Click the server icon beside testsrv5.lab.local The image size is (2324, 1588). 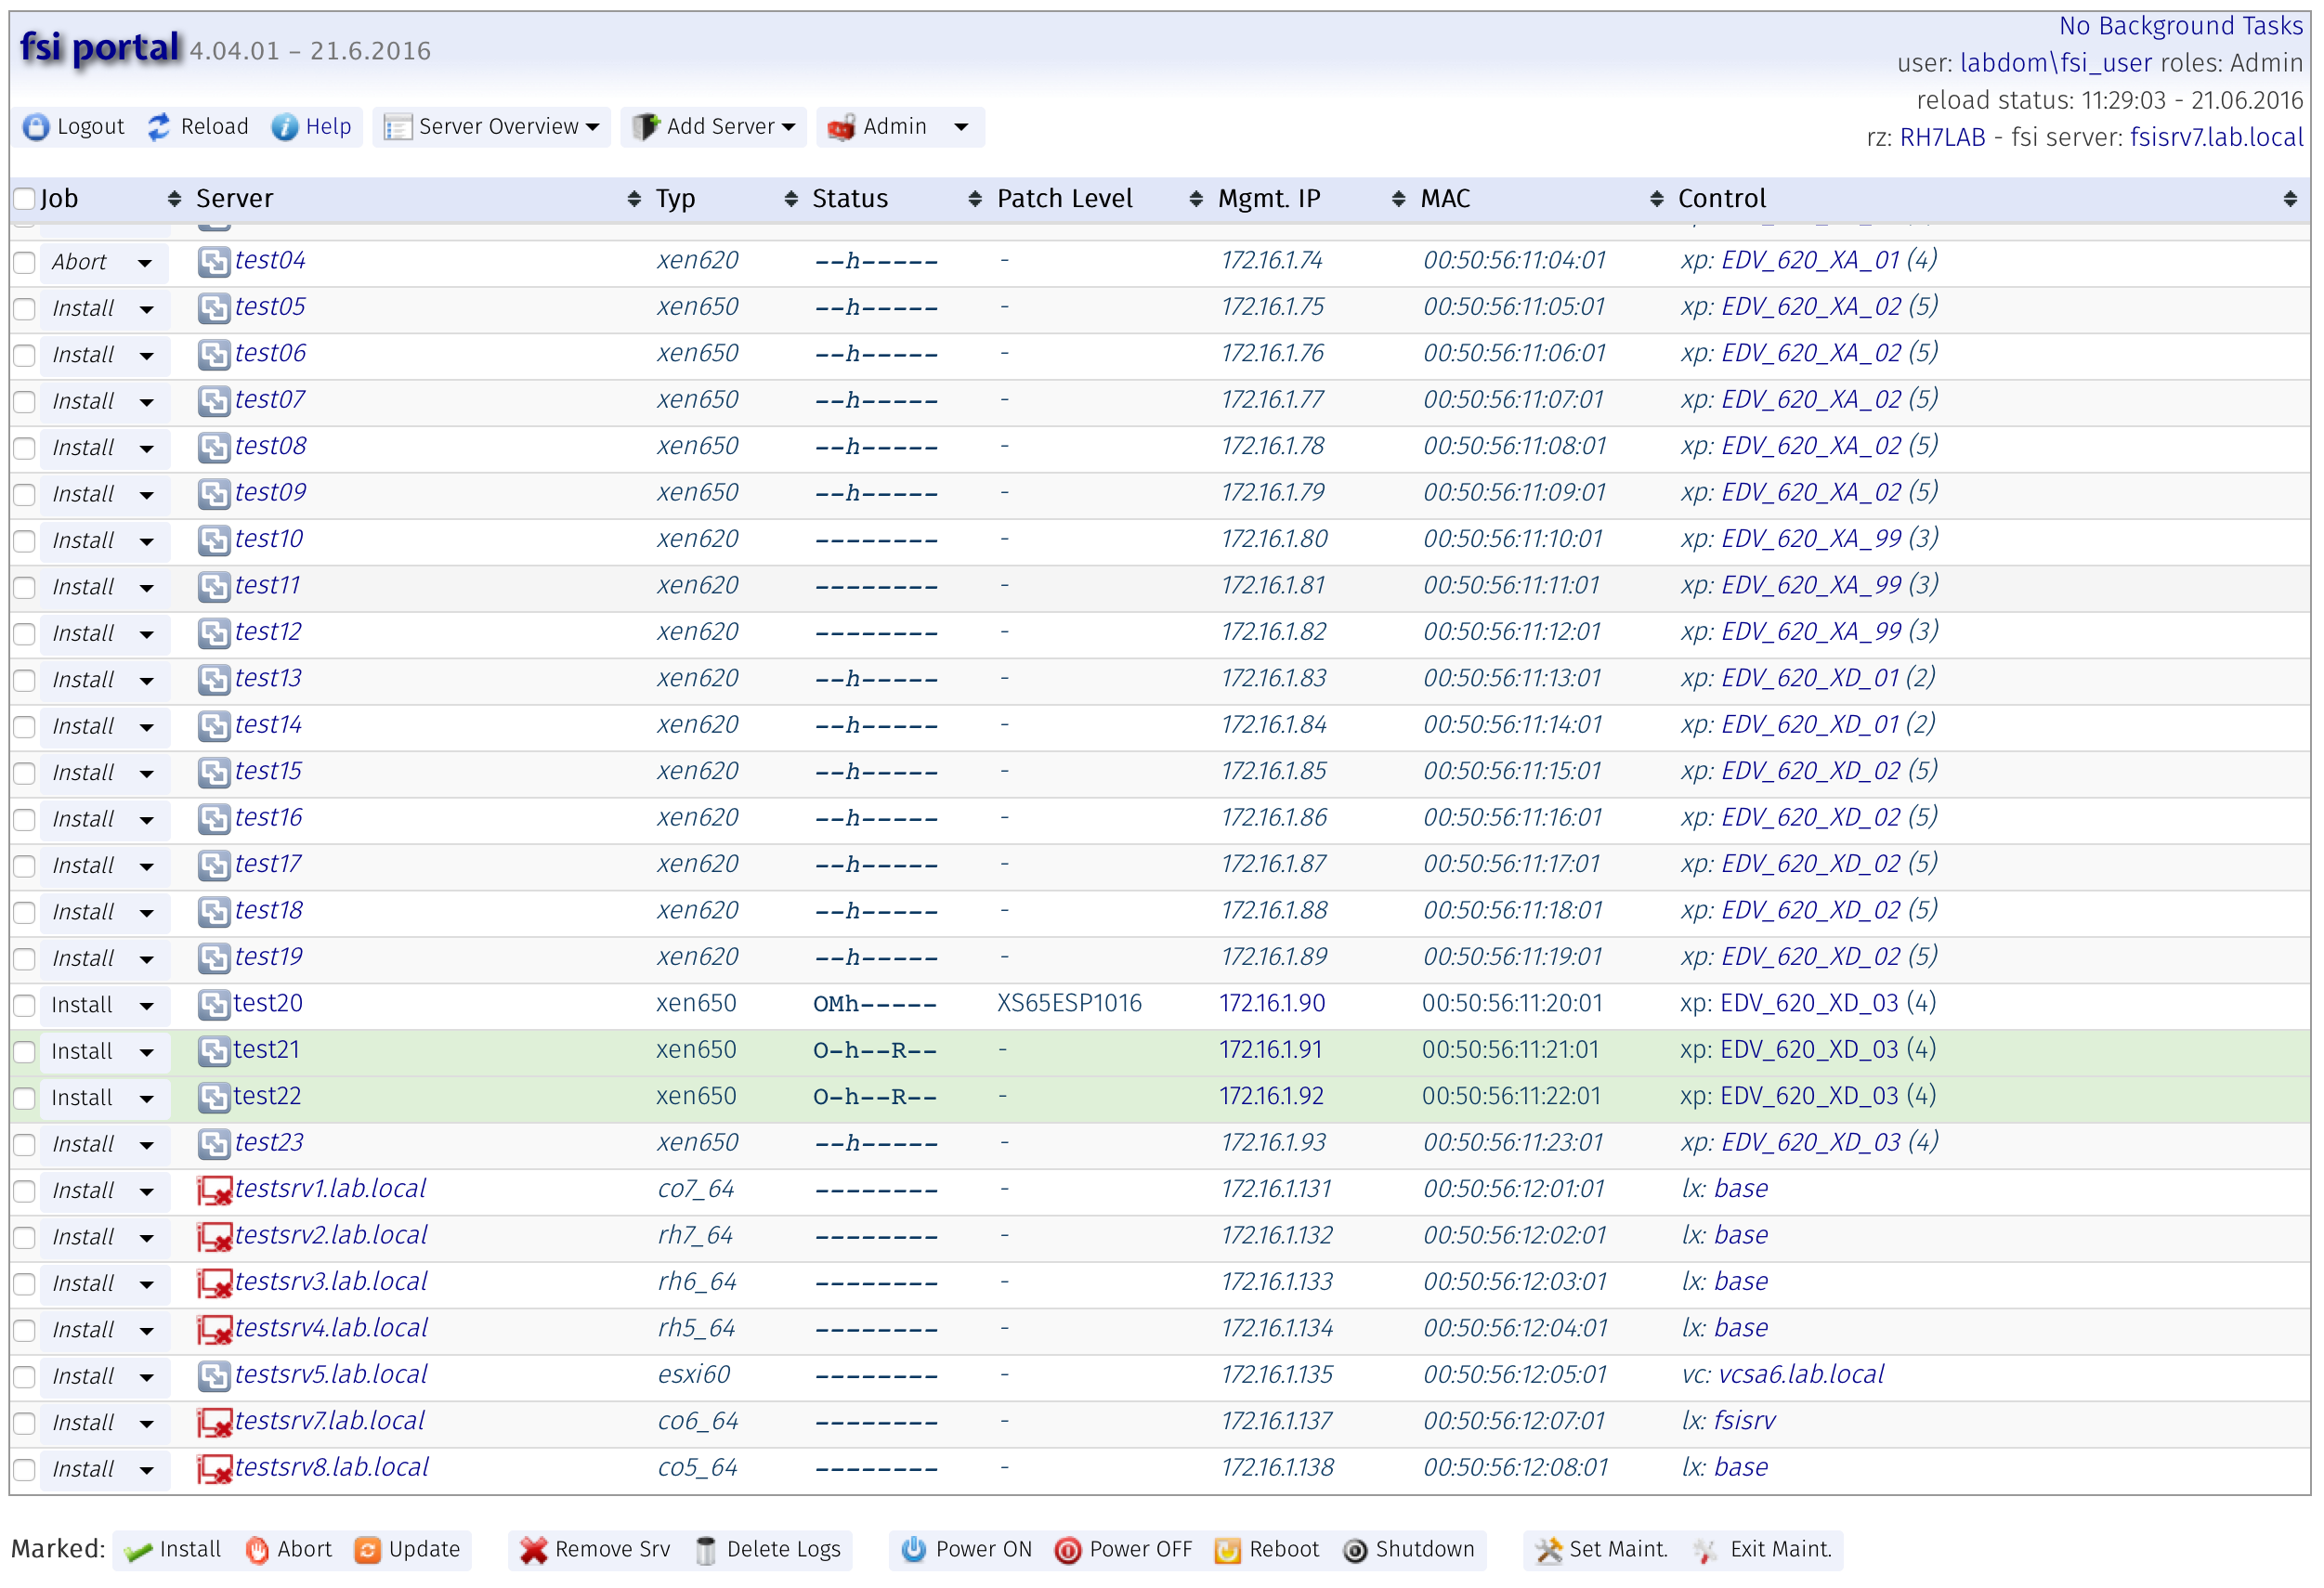(x=214, y=1377)
